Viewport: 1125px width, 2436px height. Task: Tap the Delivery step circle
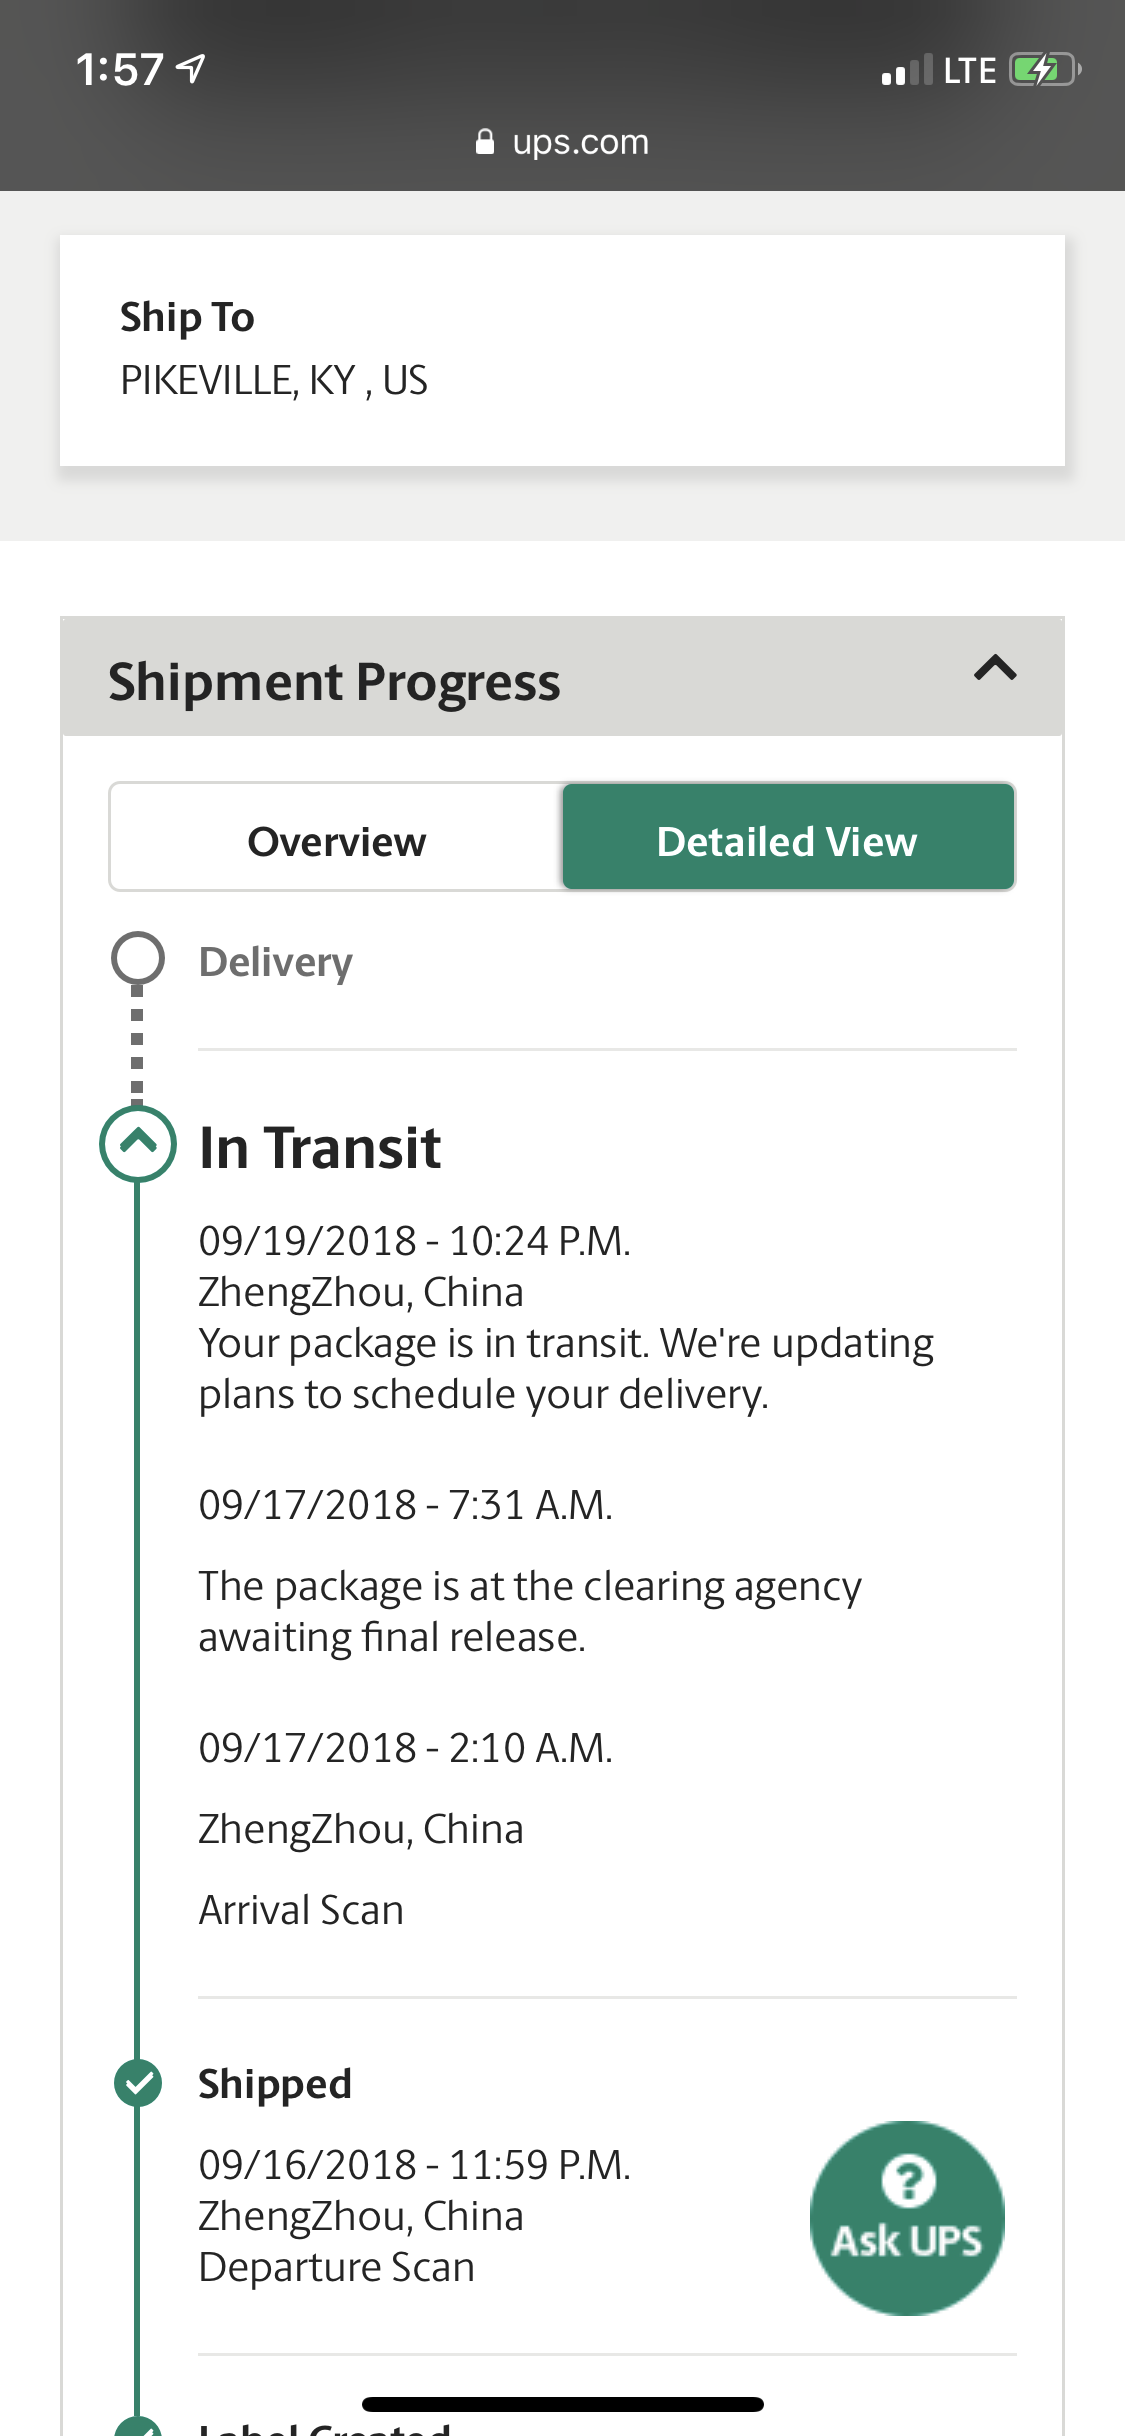click(138, 958)
